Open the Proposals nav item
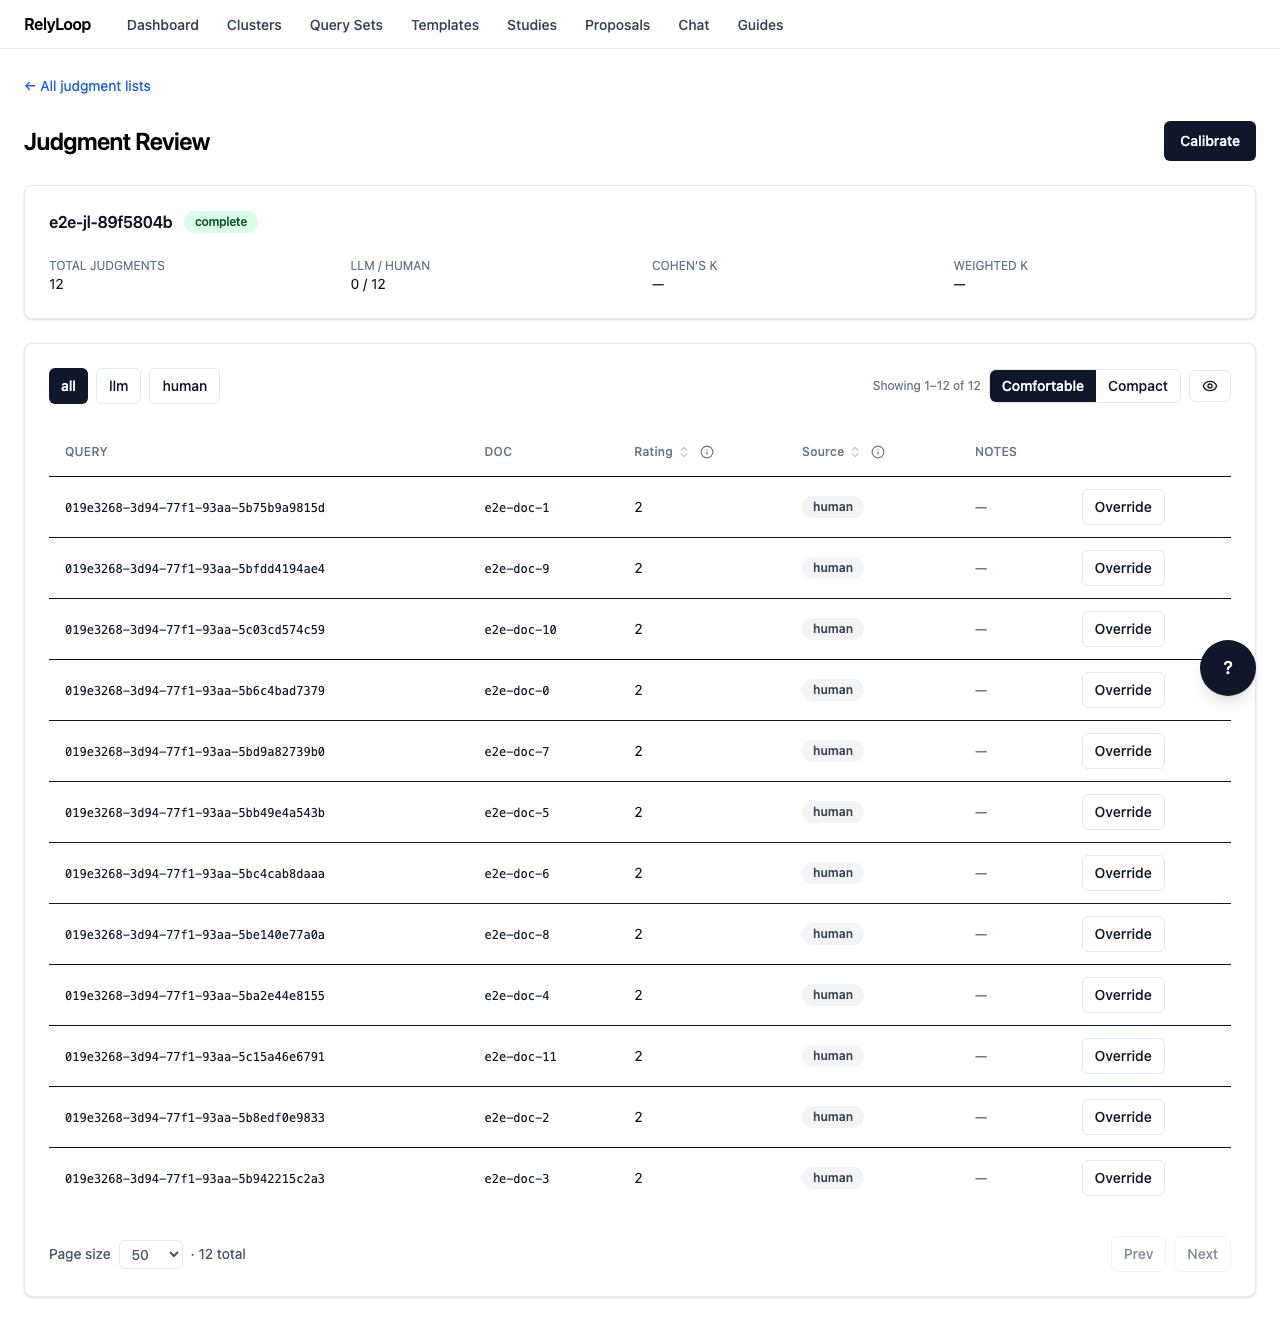This screenshot has width=1280, height=1321. click(x=617, y=25)
